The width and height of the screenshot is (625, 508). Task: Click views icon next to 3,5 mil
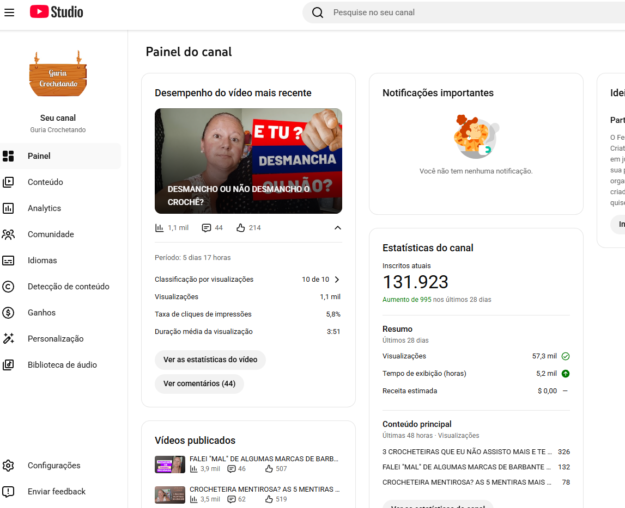click(x=194, y=499)
